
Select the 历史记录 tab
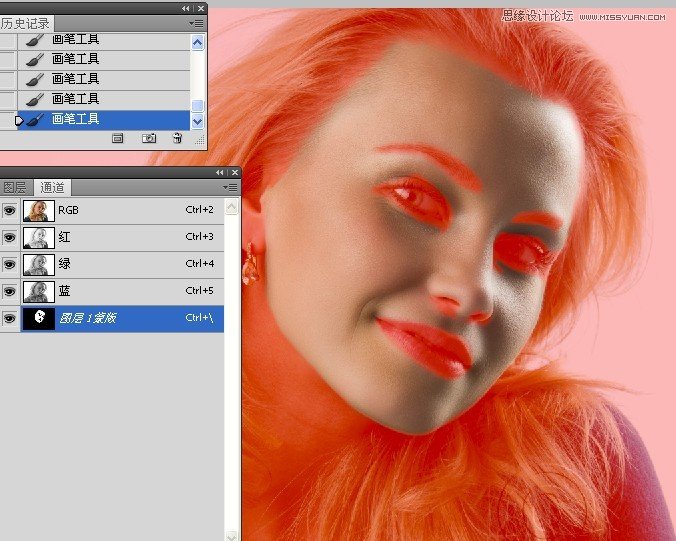coord(25,23)
